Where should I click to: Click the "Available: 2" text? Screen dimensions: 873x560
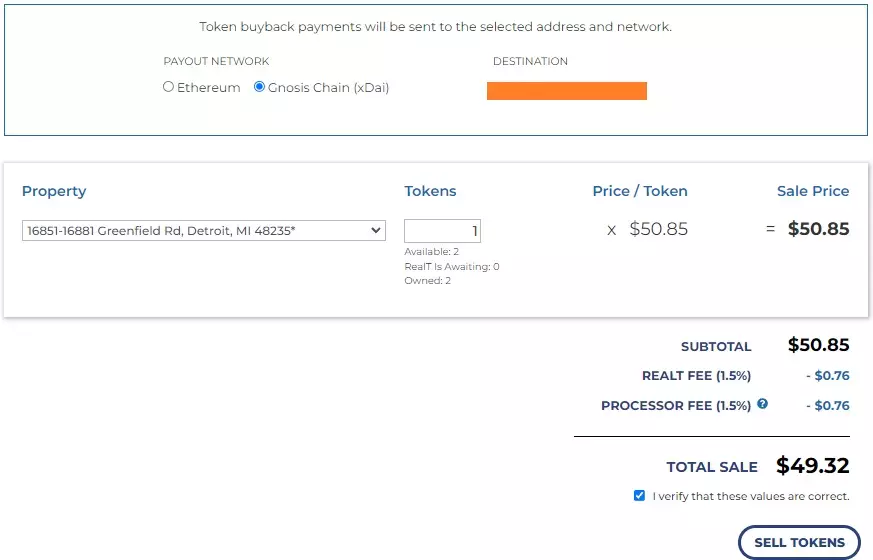click(432, 252)
